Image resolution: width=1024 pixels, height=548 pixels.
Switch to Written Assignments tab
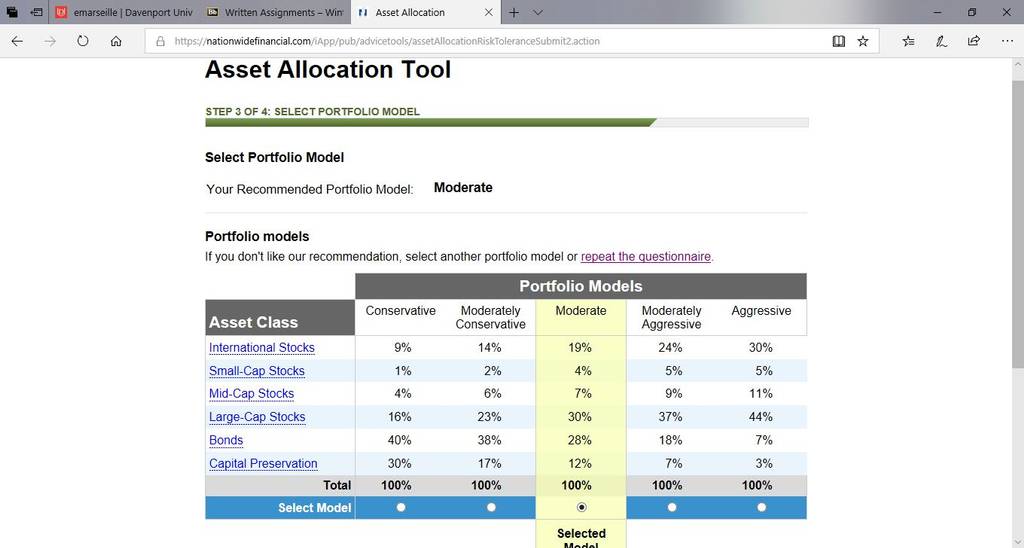(x=275, y=12)
